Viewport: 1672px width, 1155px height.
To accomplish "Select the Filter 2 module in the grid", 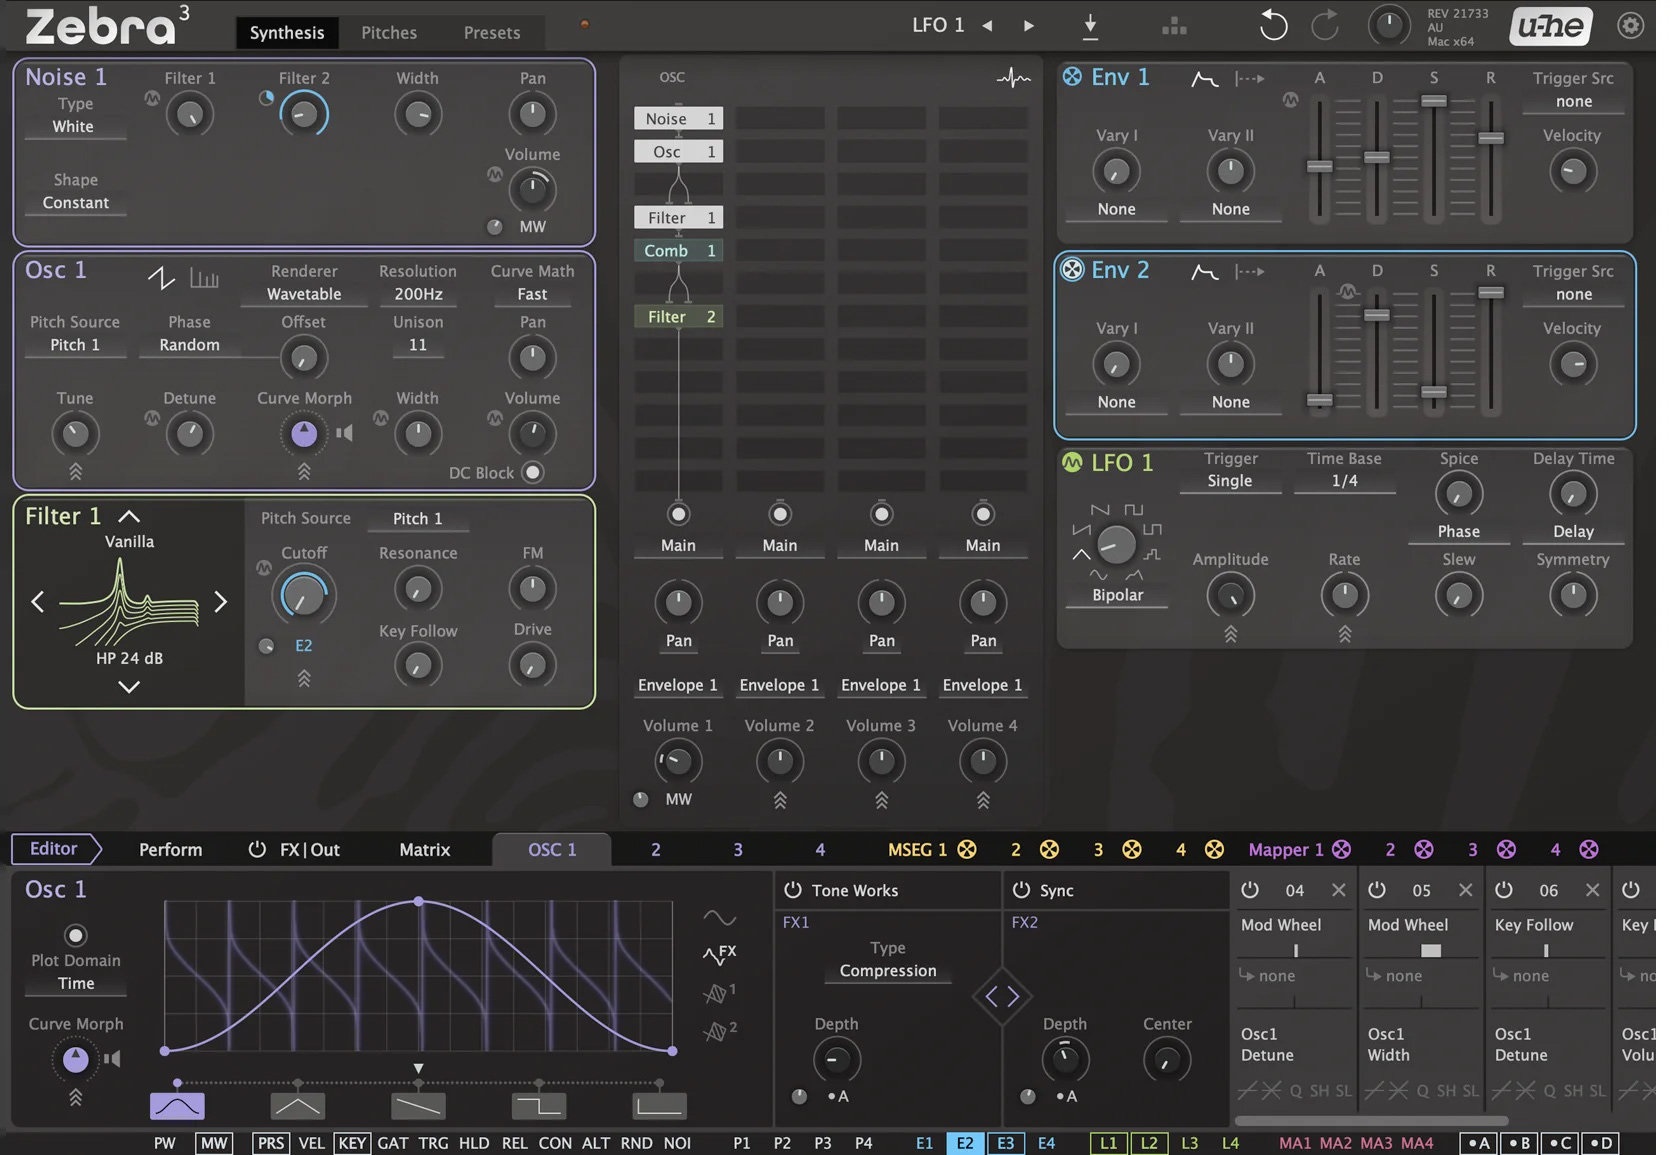I will (679, 317).
